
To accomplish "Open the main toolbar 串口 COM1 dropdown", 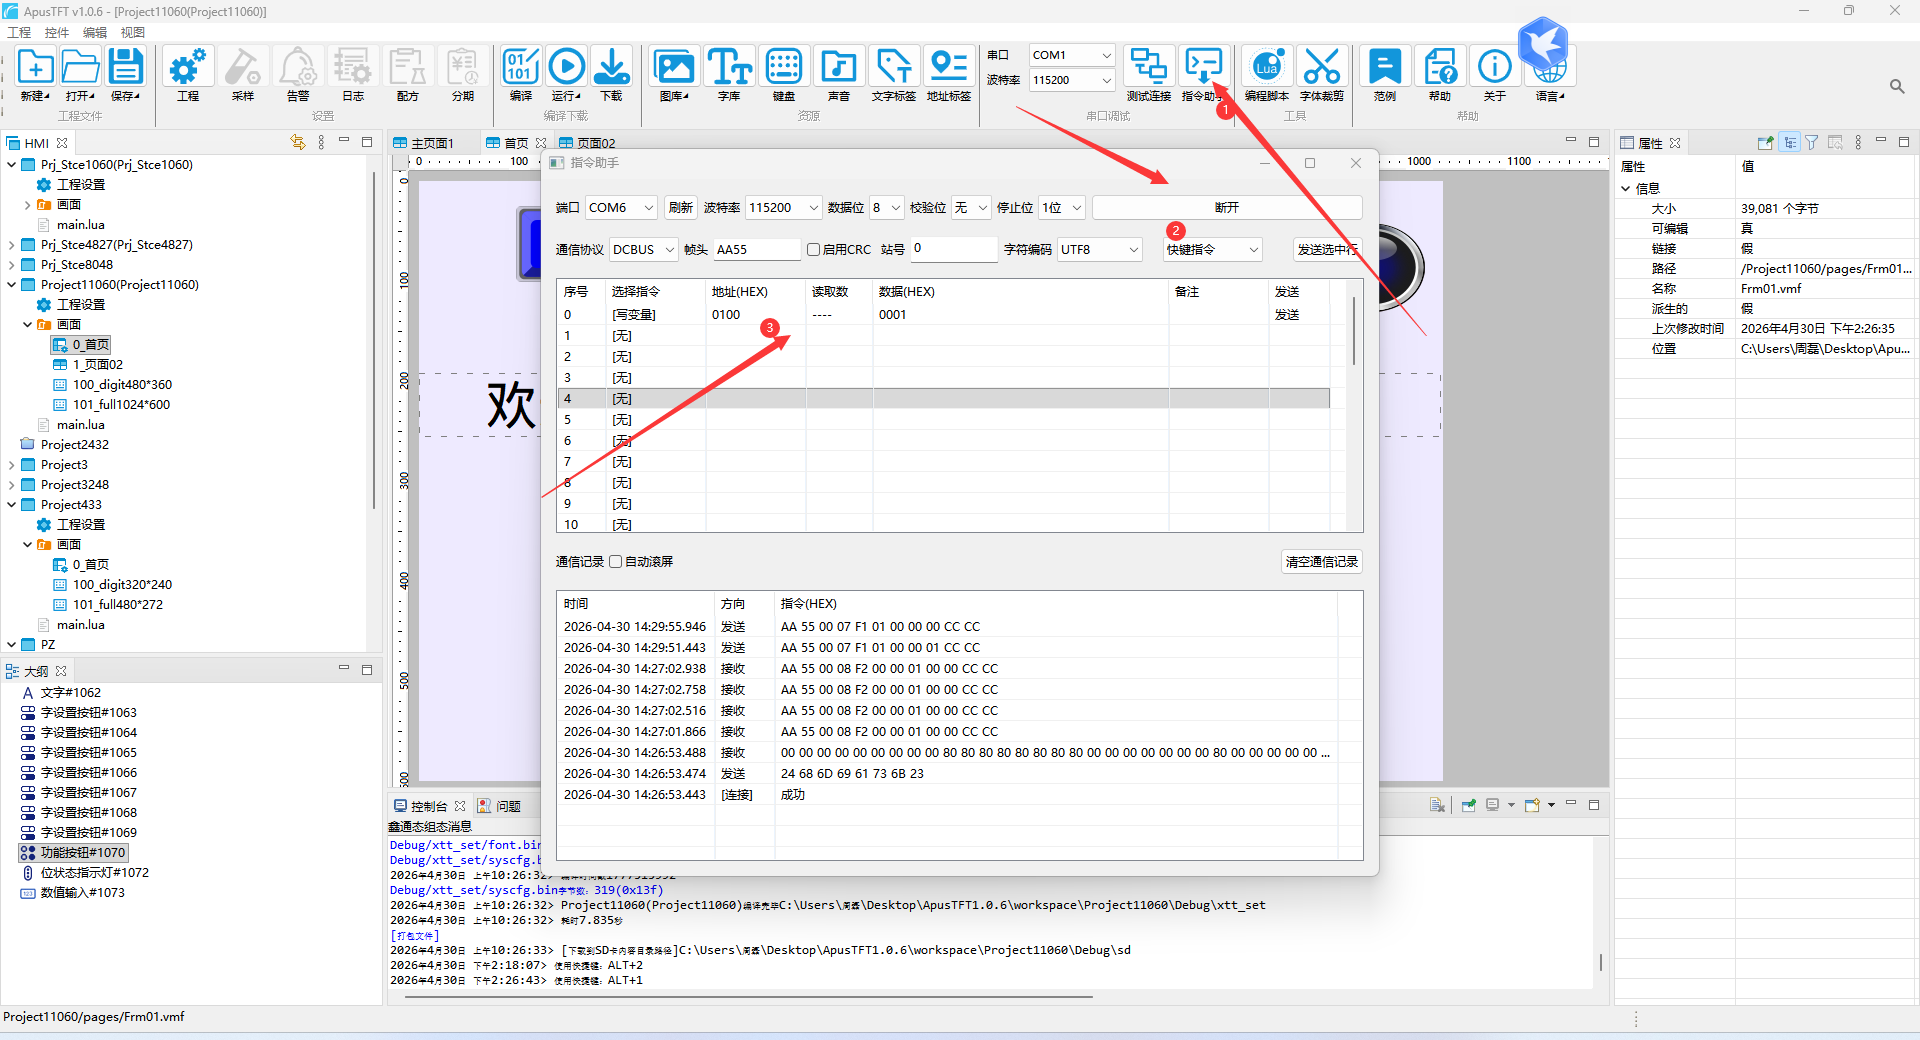I will coord(1072,55).
